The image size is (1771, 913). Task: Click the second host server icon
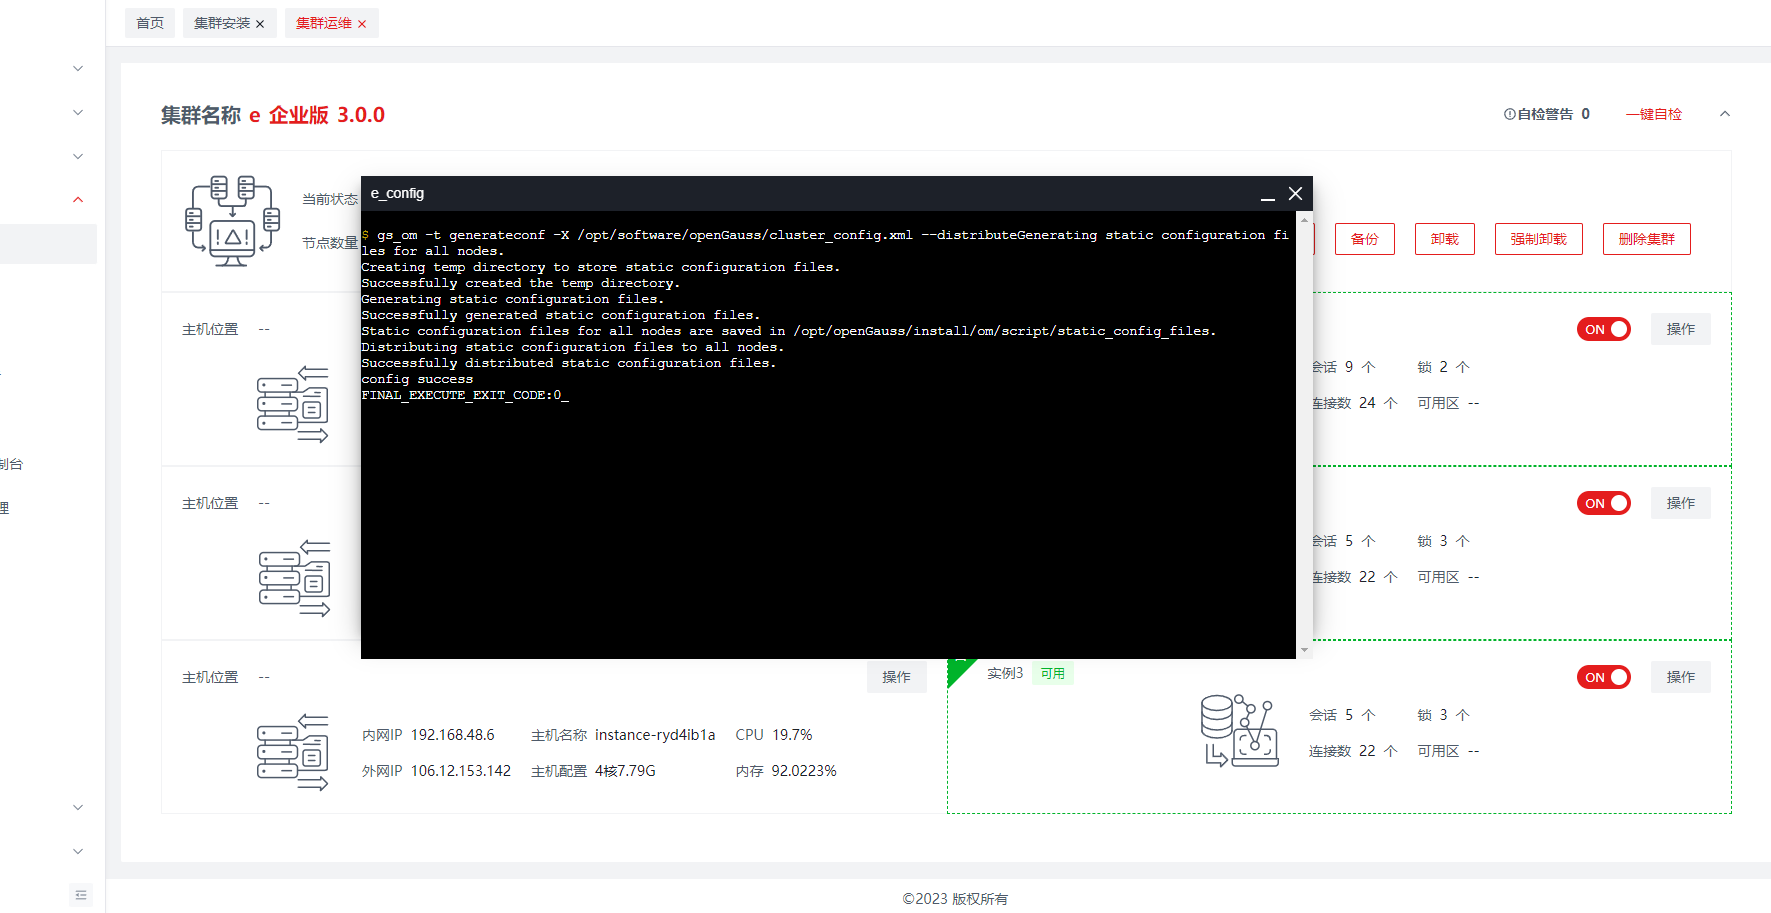click(x=294, y=579)
